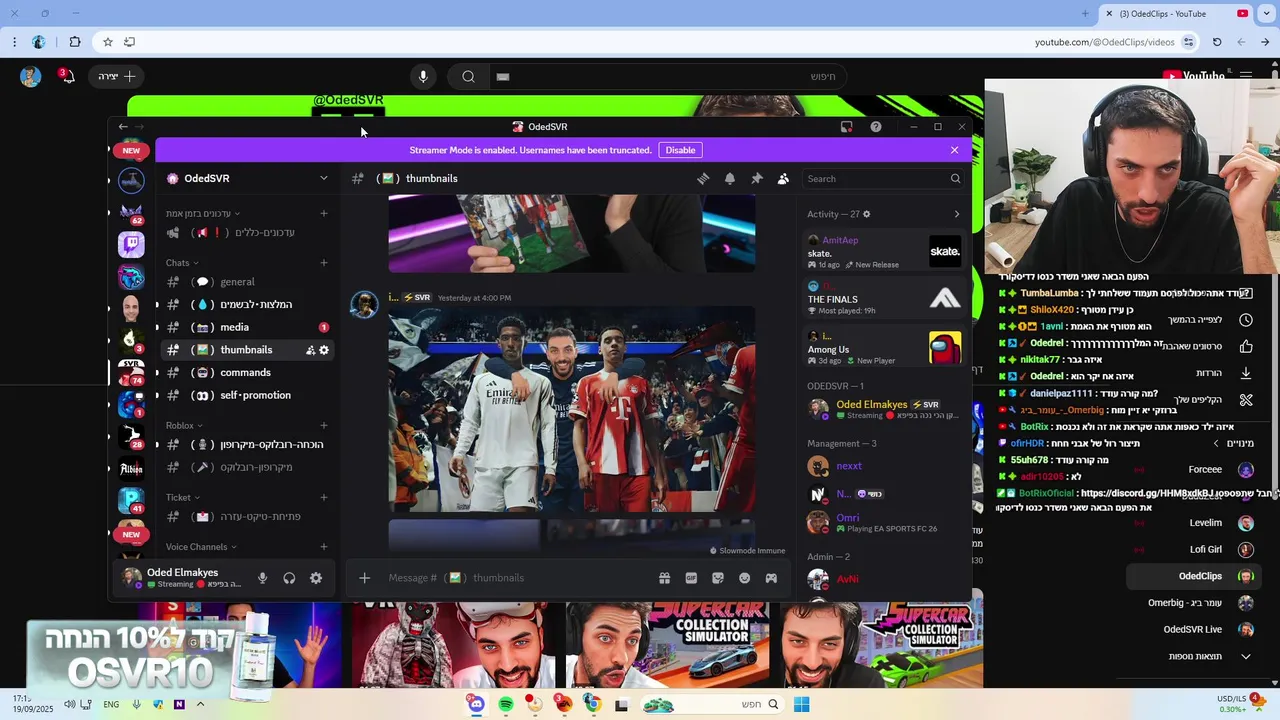Open the football players thumbnail image
Image resolution: width=1280 pixels, height=720 pixels.
pos(572,409)
